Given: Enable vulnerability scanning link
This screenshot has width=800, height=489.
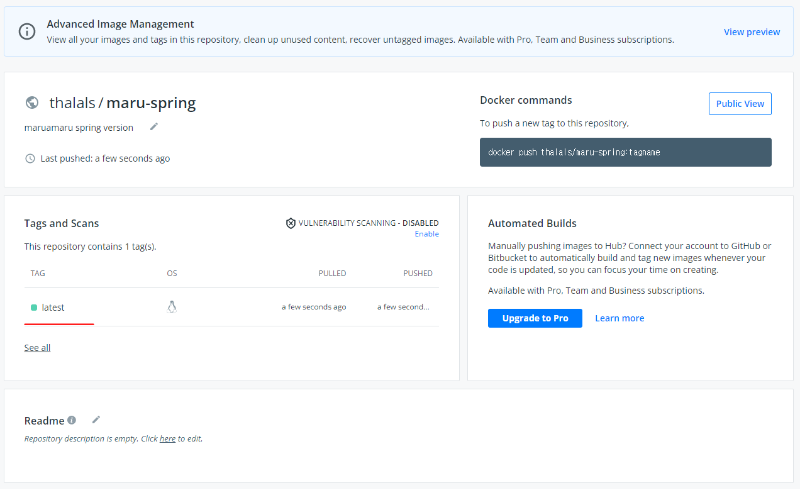Looking at the screenshot, I should point(427,234).
